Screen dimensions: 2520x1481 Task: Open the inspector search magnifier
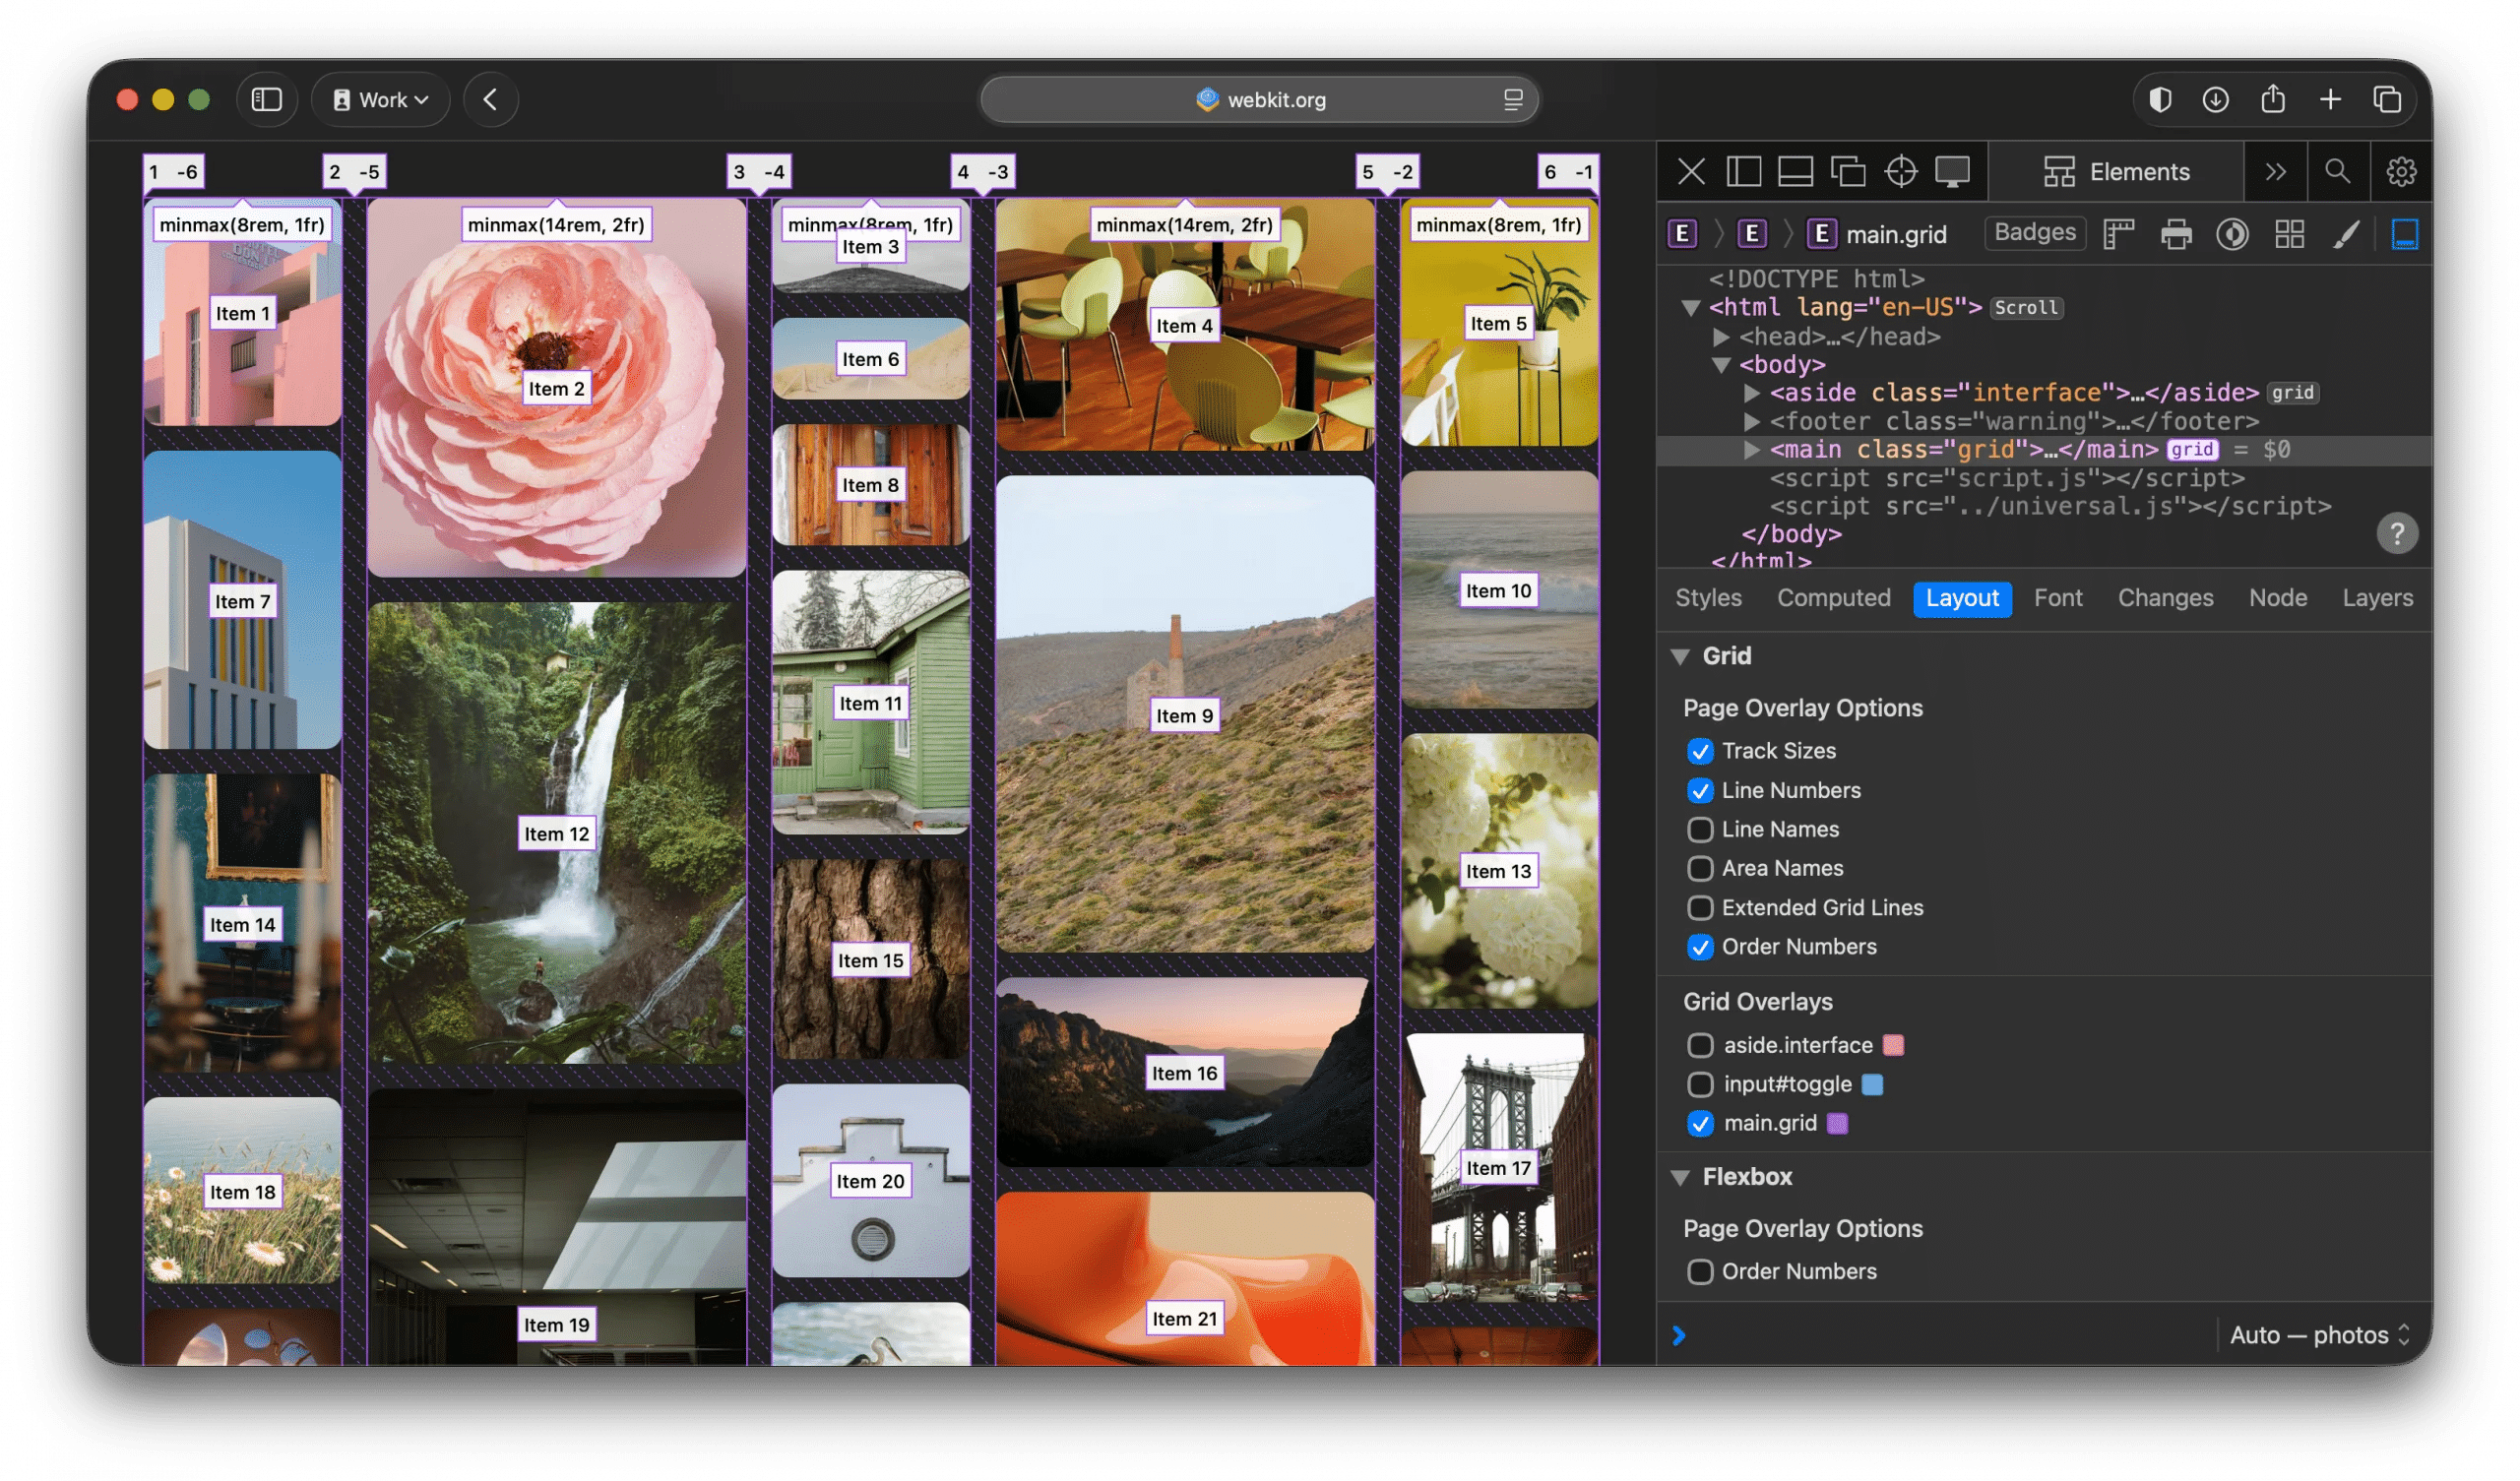[x=2337, y=172]
